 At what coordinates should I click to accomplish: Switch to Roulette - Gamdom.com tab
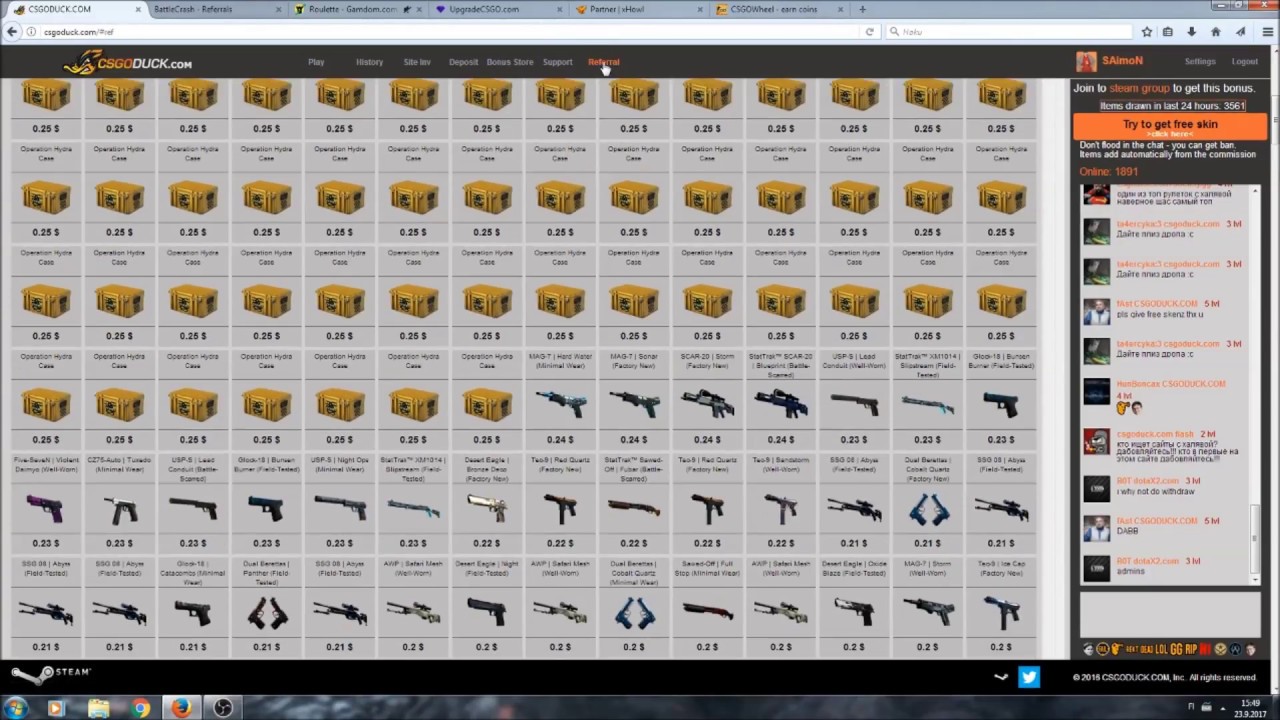[356, 9]
